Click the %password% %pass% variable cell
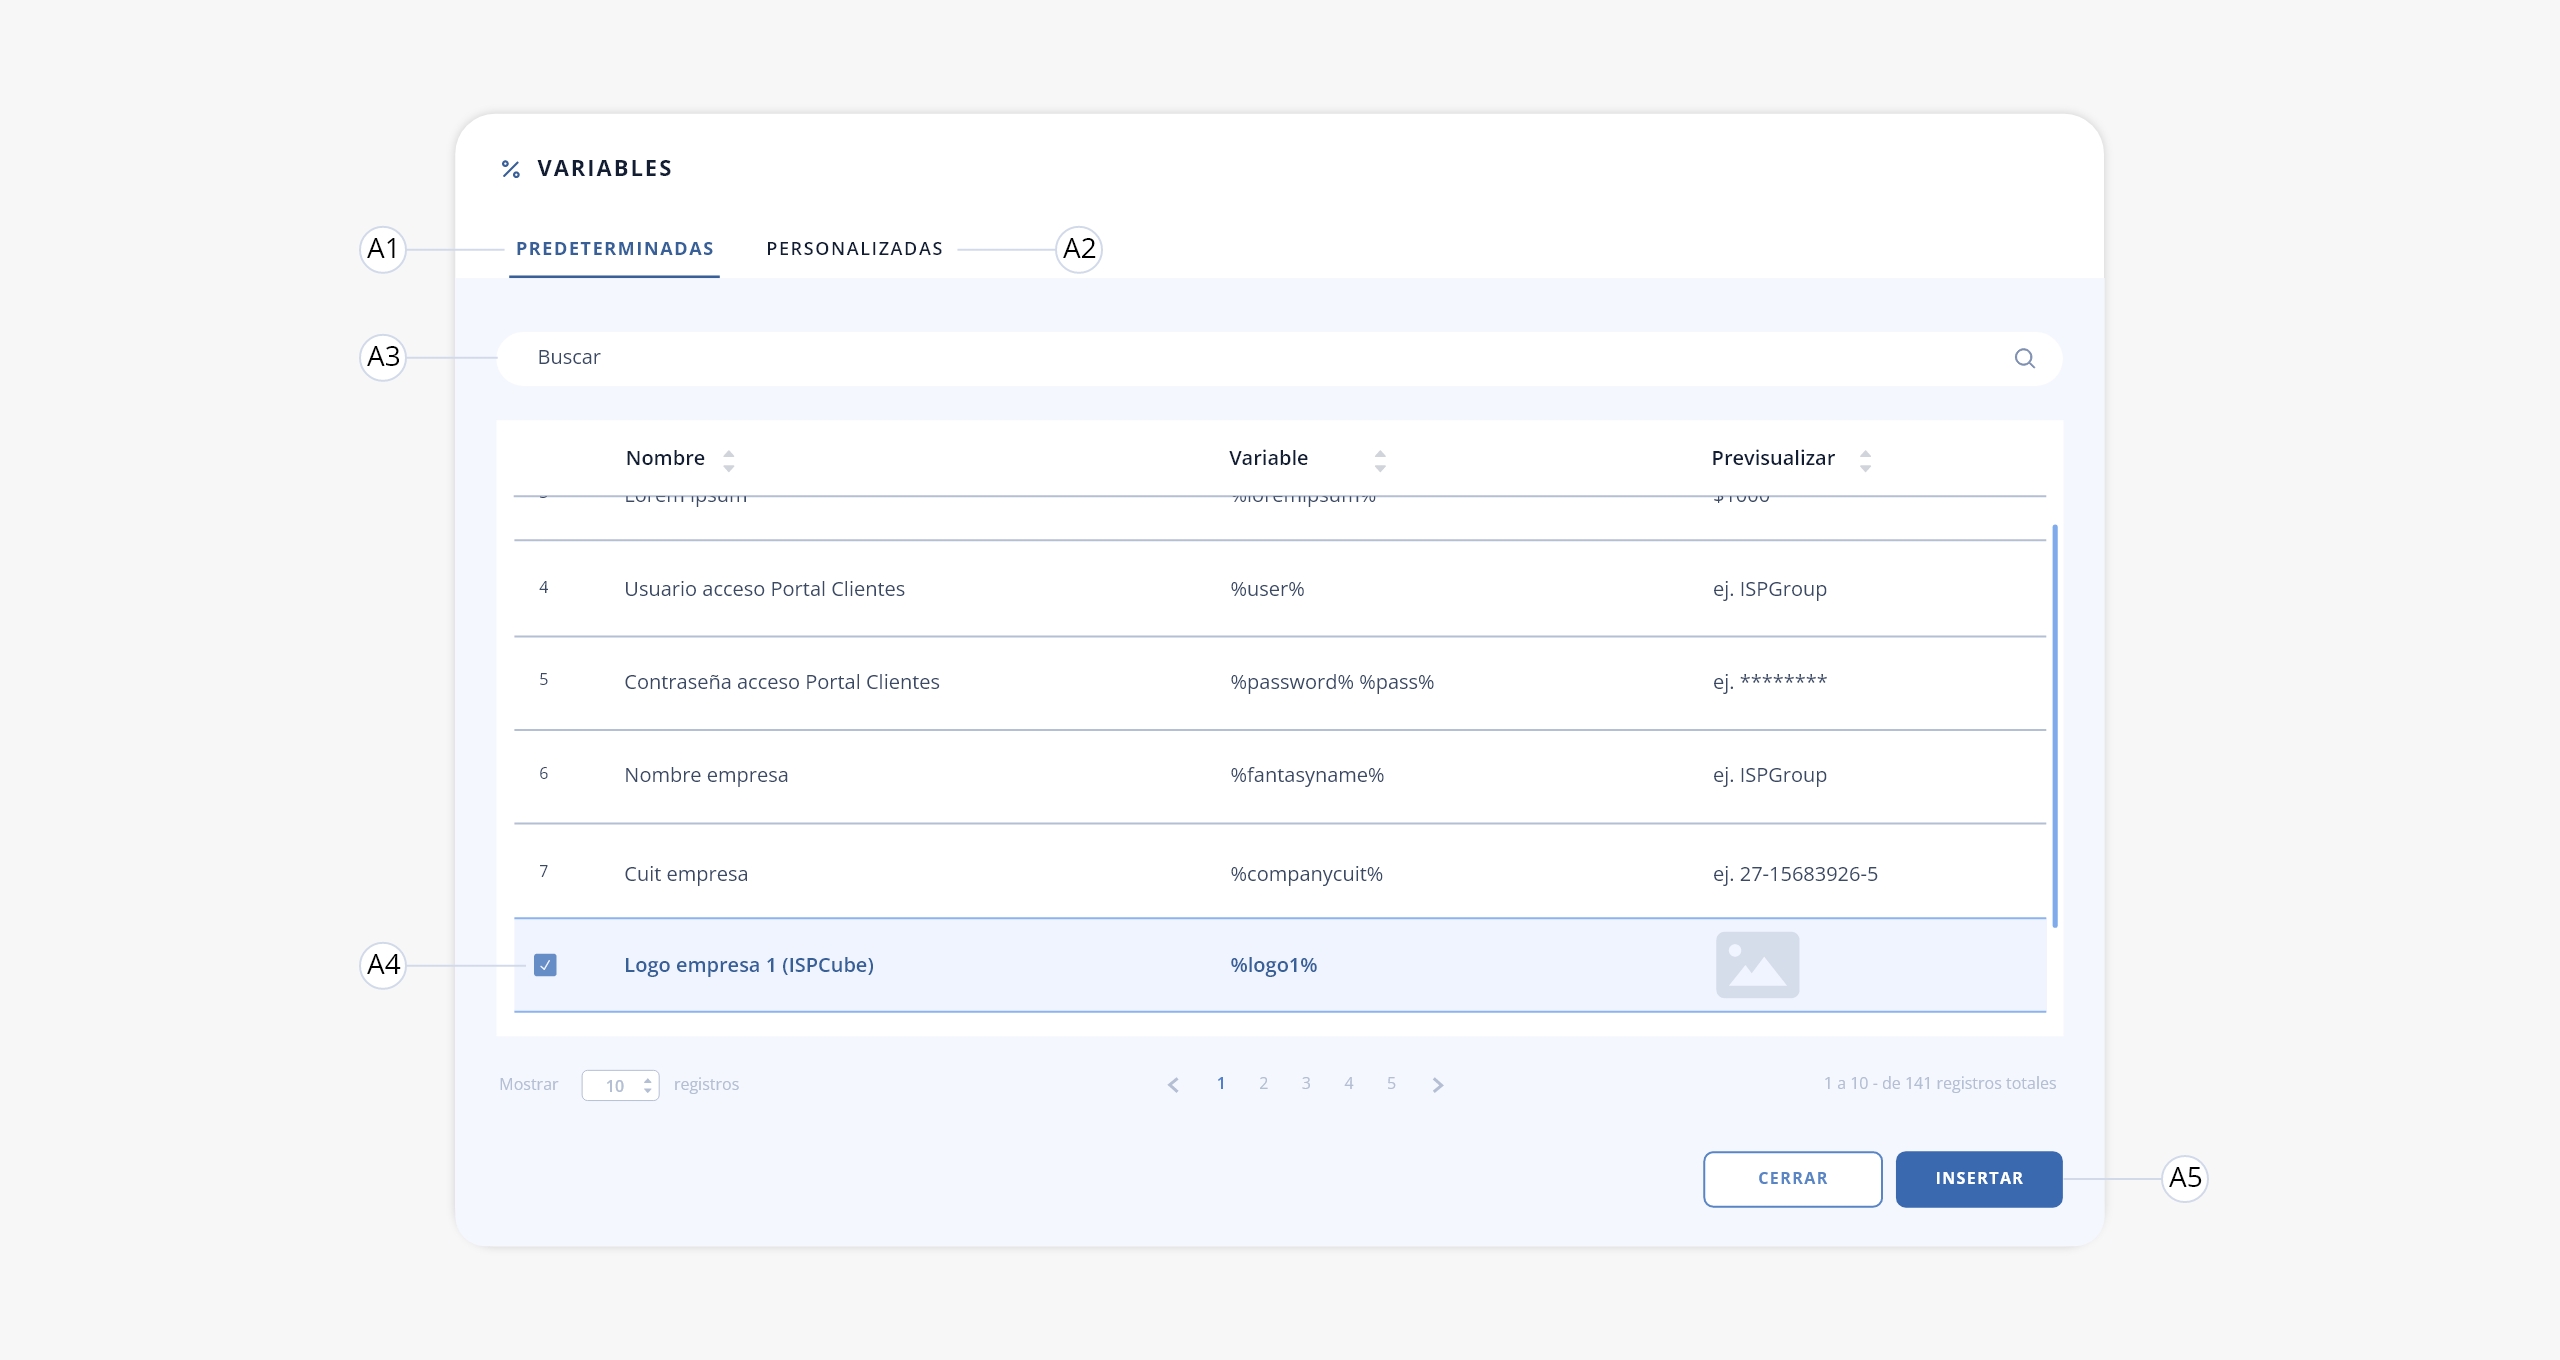This screenshot has width=2560, height=1360. pyautogui.click(x=1332, y=682)
